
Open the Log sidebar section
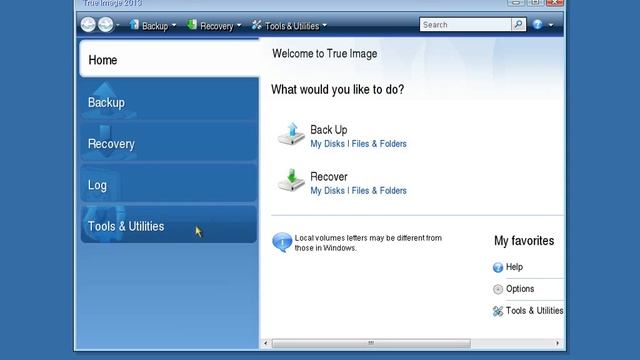(x=169, y=184)
